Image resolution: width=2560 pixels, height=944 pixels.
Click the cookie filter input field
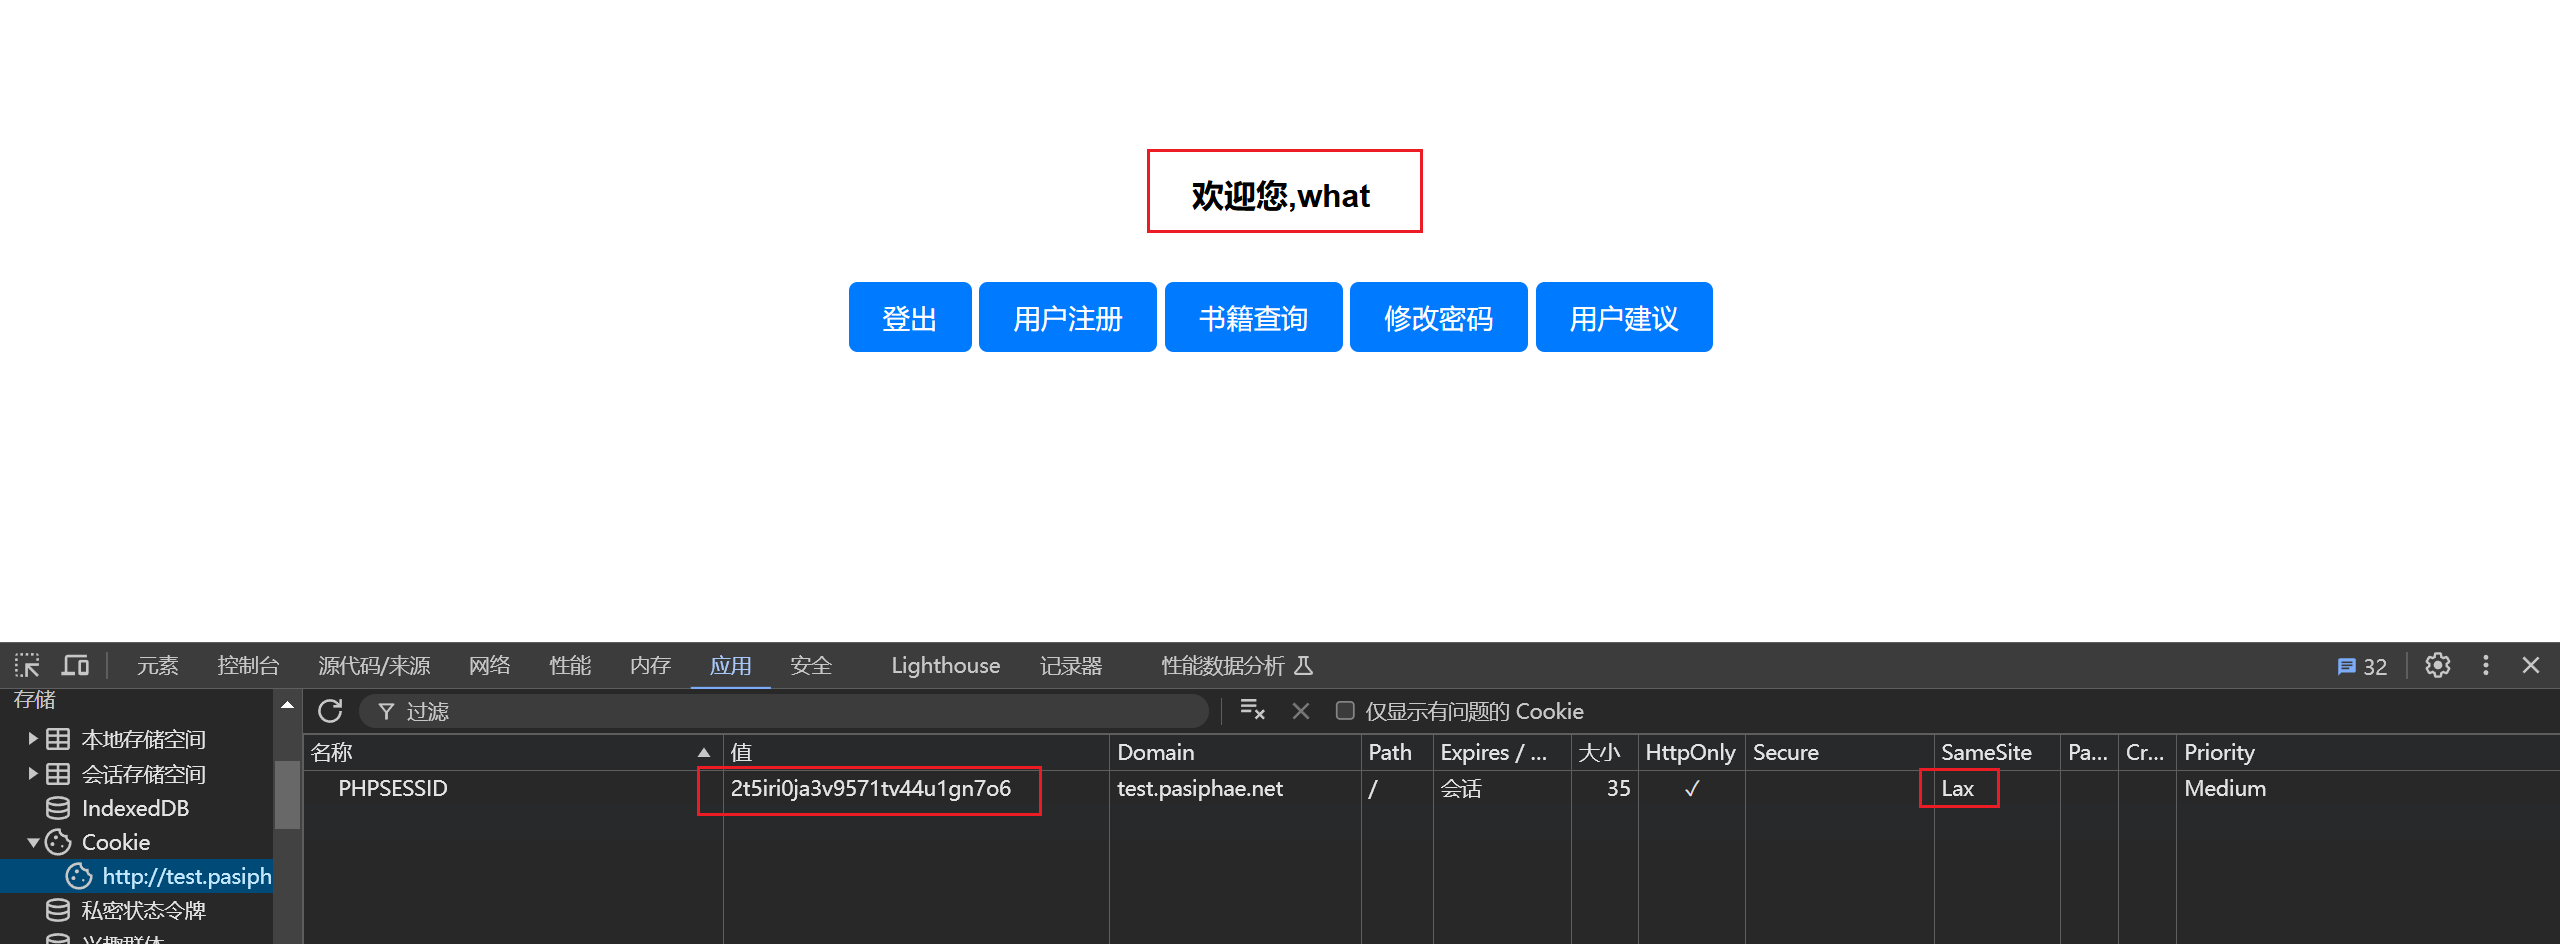coord(785,711)
